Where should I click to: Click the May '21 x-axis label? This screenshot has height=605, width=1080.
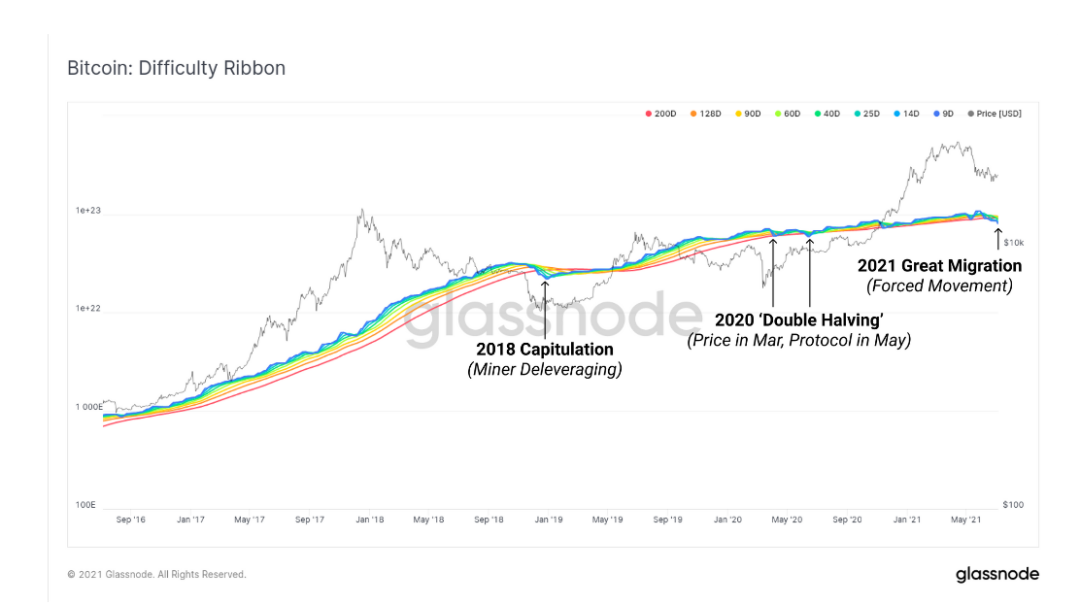click(x=966, y=520)
